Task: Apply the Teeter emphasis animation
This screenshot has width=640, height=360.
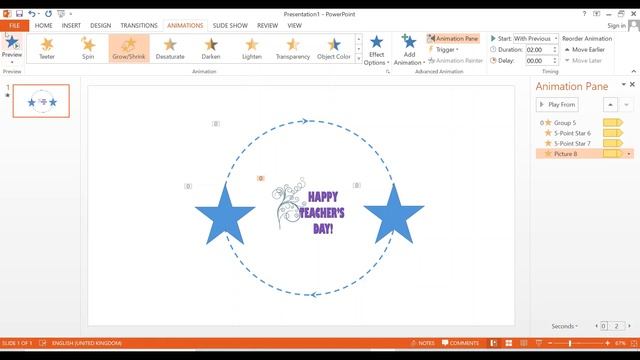Action: (47, 49)
